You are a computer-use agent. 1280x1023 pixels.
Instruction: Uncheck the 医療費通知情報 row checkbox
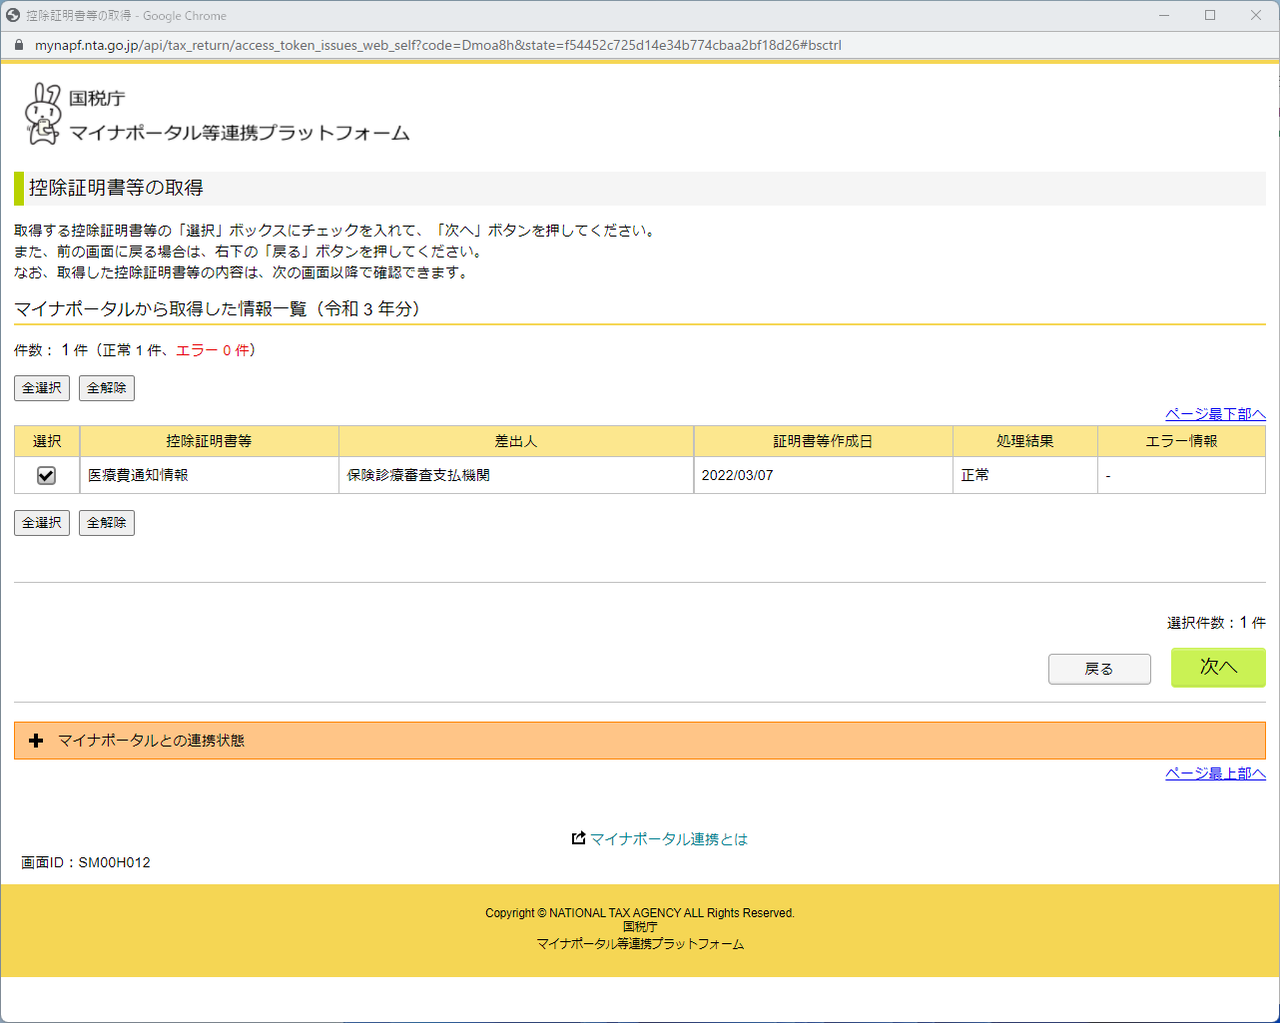tap(46, 476)
